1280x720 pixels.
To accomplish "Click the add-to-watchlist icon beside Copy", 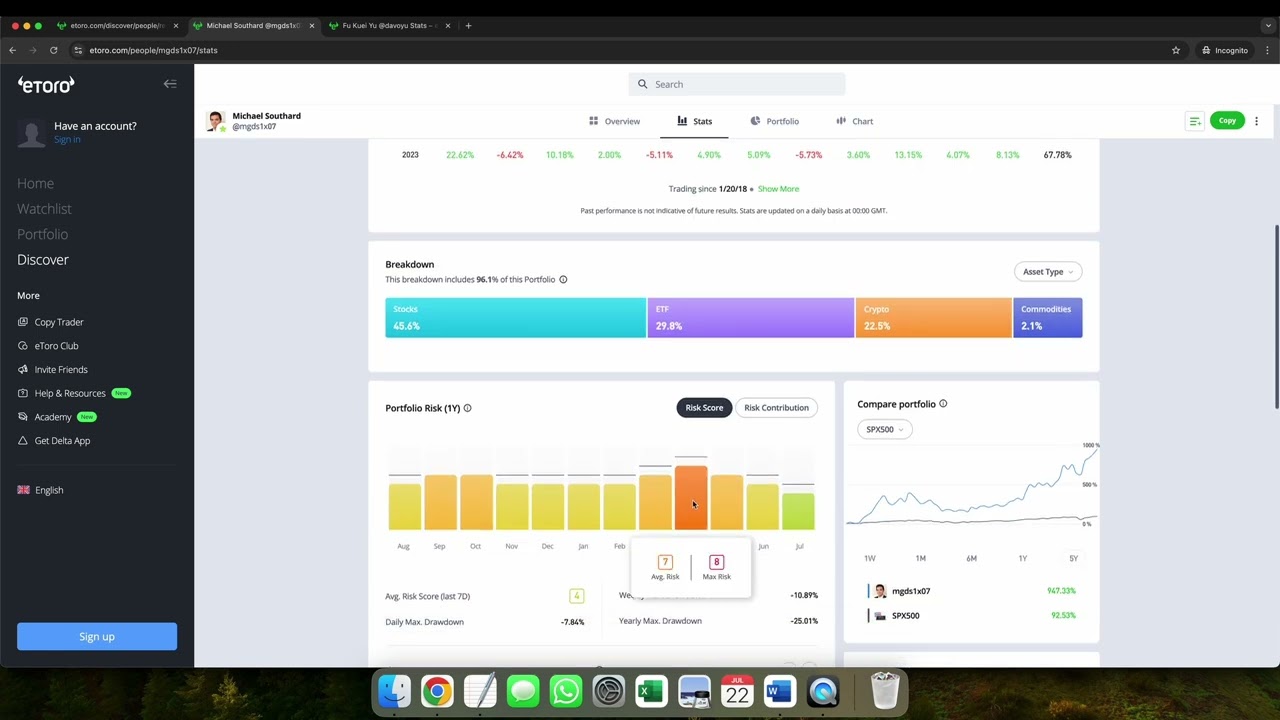I will 1194,121.
